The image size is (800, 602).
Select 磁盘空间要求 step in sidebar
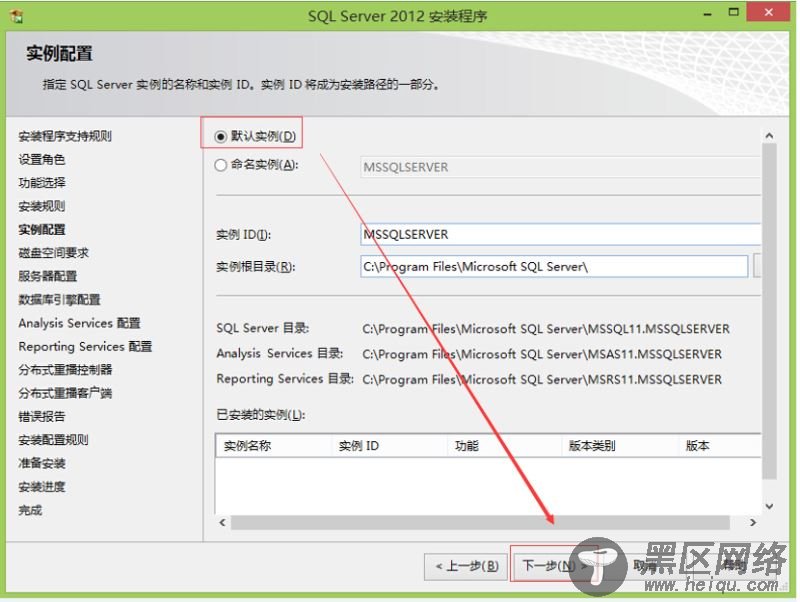(x=54, y=253)
